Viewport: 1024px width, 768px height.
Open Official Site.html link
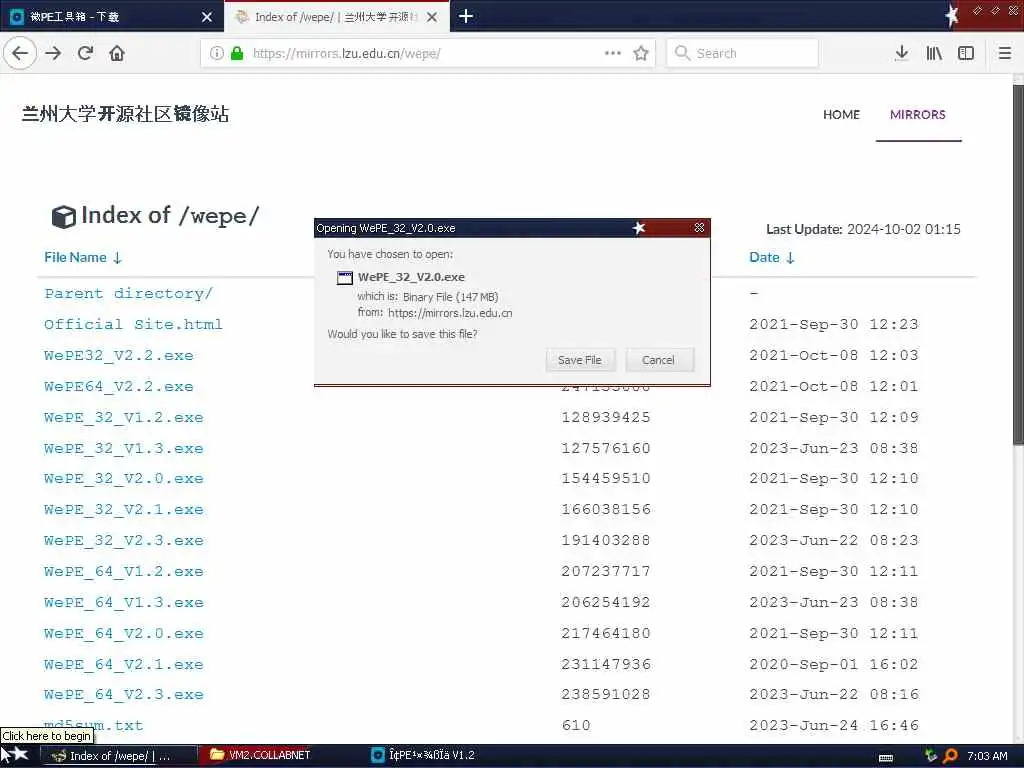pos(133,324)
